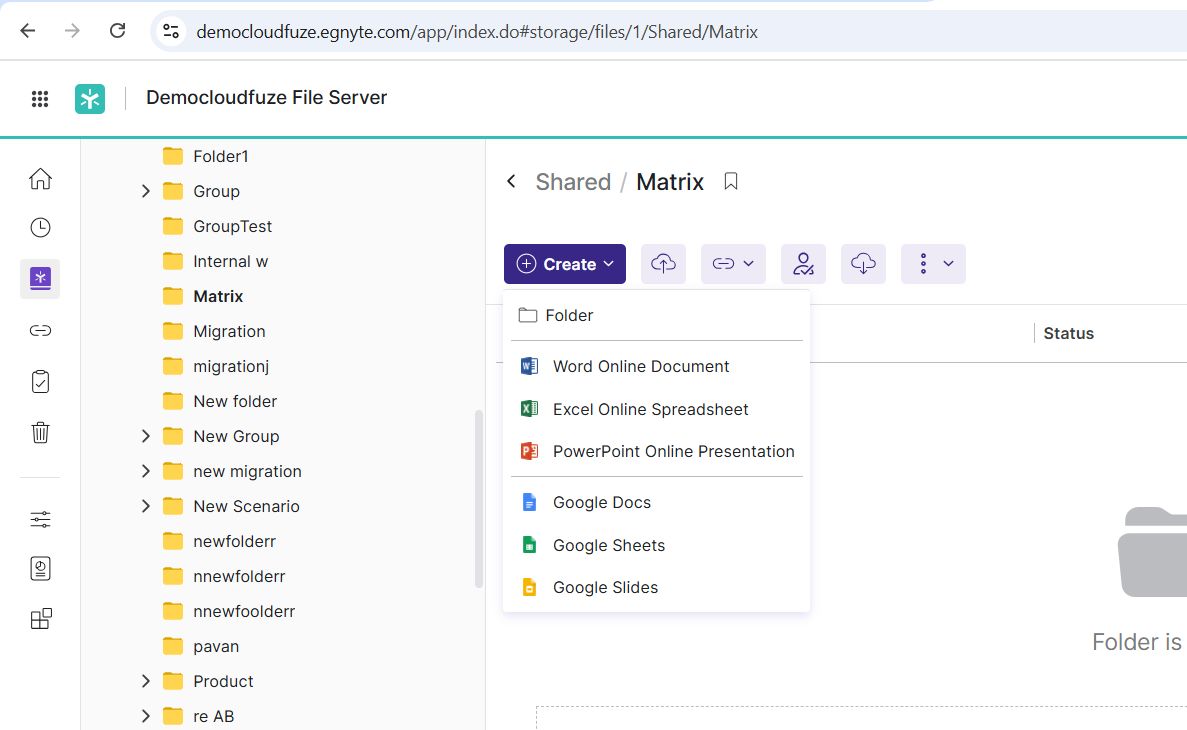Viewport: 1187px width, 730px height.
Task: Open the Settings sliders icon in the sidebar
Action: pos(40,519)
